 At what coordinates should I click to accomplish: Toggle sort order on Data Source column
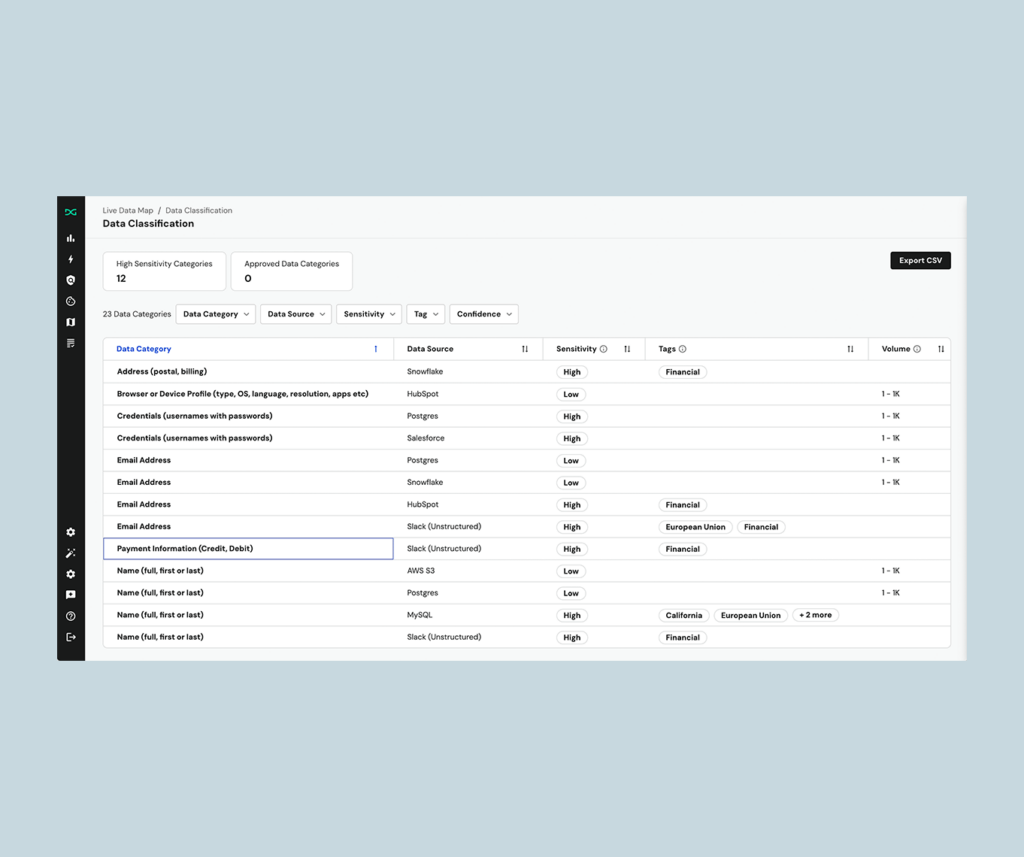click(525, 349)
